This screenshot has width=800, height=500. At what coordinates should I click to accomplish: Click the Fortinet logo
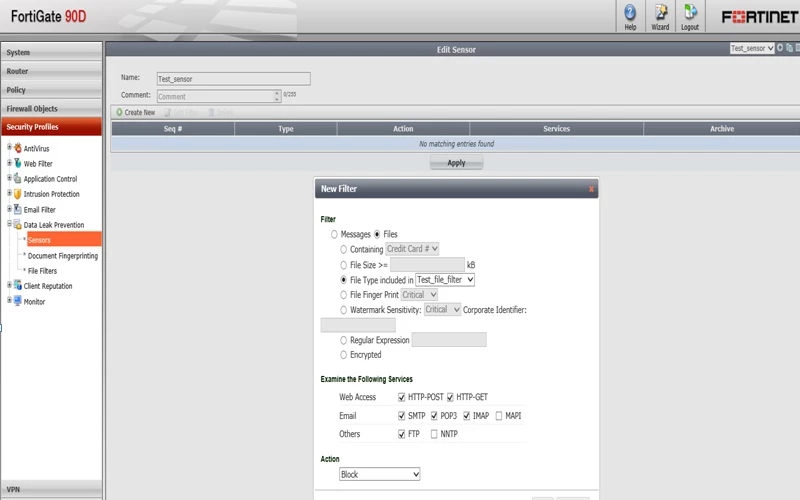(759, 17)
